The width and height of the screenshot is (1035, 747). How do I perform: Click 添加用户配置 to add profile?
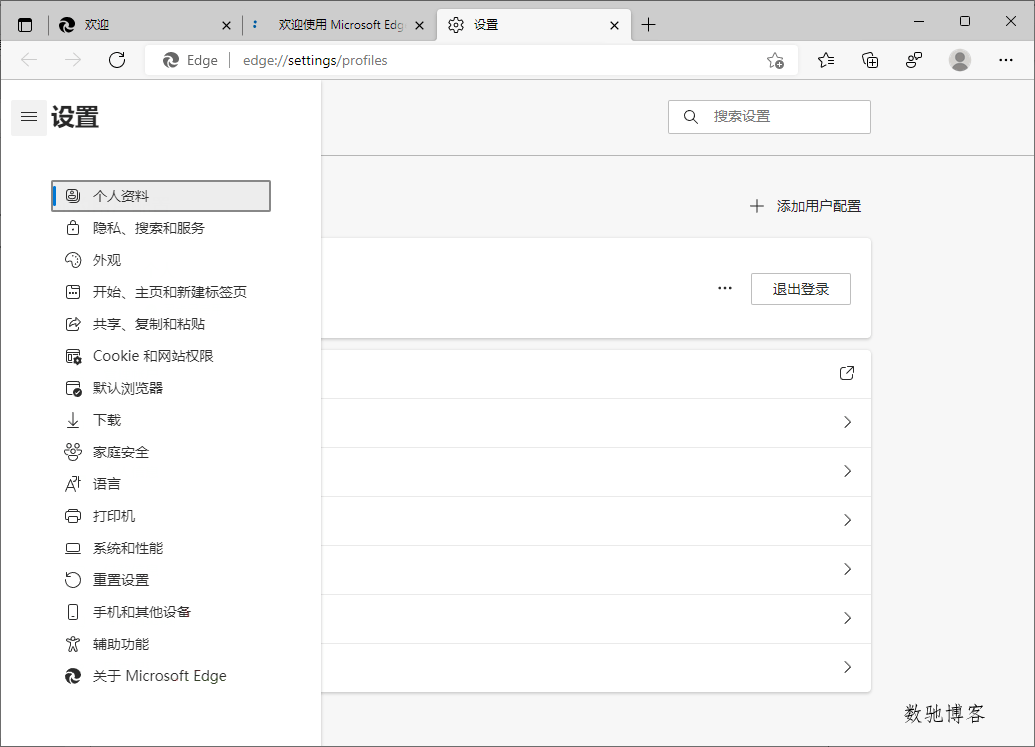click(805, 207)
